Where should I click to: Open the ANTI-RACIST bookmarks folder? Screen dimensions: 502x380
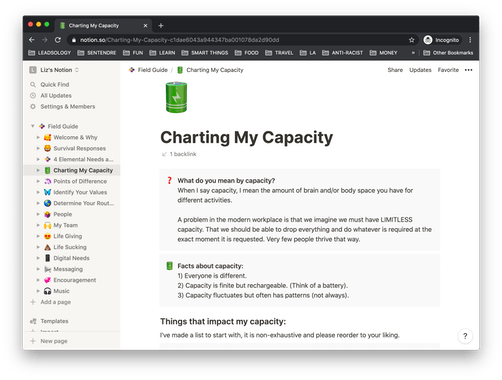point(343,53)
